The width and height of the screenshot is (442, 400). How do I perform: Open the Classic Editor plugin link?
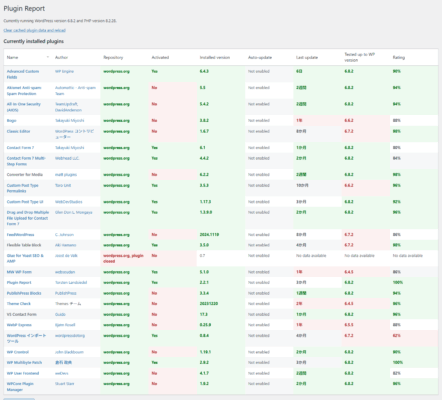coord(18,131)
